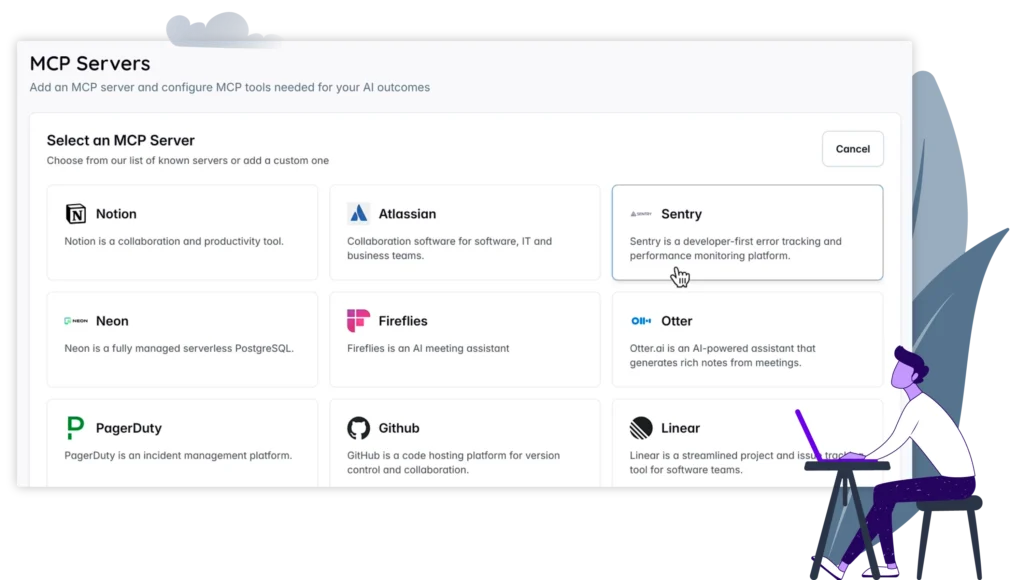This screenshot has width=1024, height=580.
Task: Click the Github logo icon
Action: [x=359, y=427]
